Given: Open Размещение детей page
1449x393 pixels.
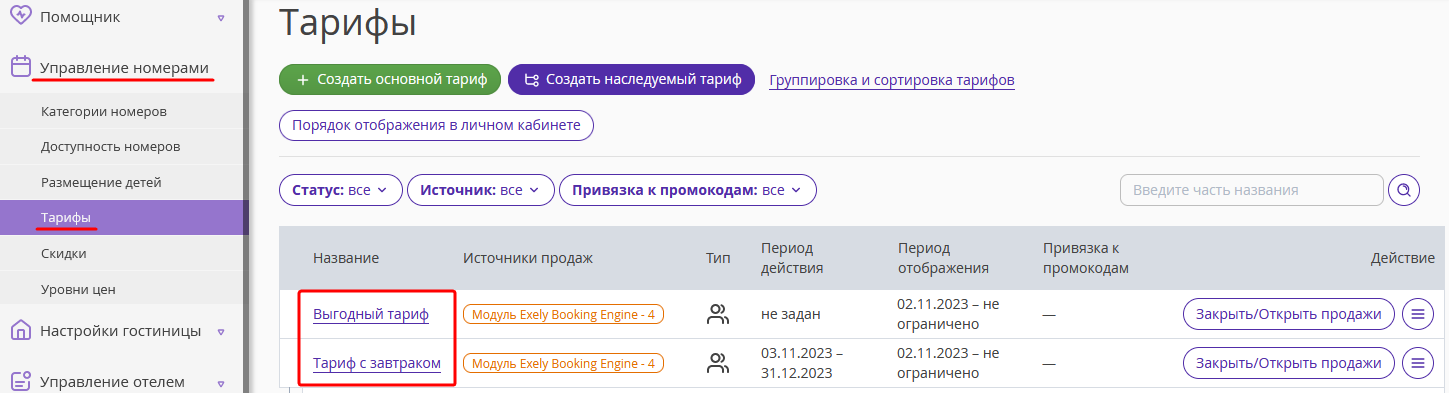Looking at the screenshot, I should [101, 182].
